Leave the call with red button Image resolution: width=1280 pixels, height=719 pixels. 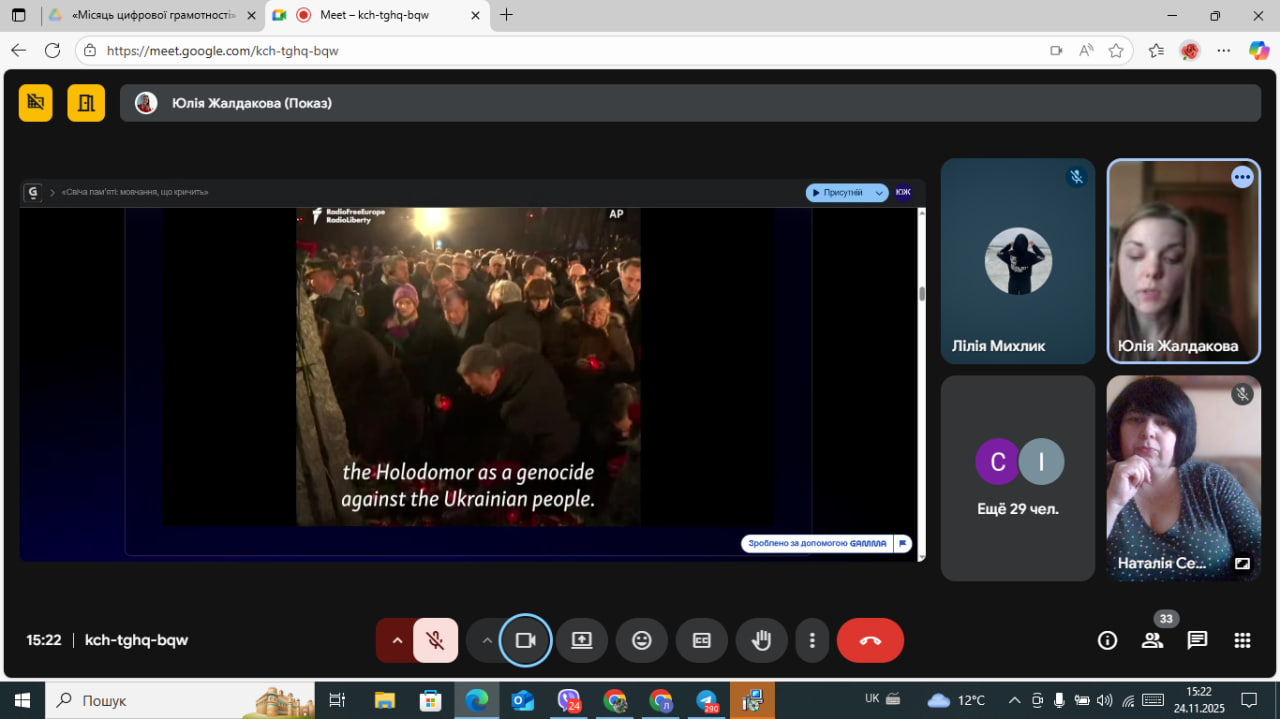[870, 641]
